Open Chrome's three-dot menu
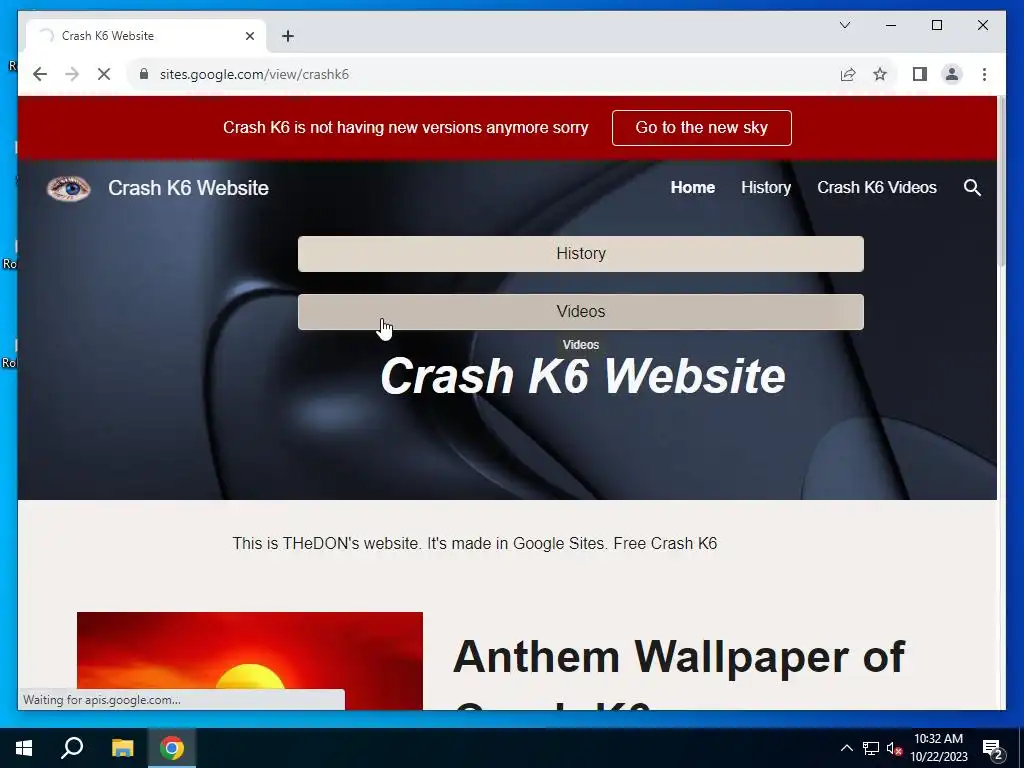This screenshot has width=1024, height=768. (x=984, y=74)
